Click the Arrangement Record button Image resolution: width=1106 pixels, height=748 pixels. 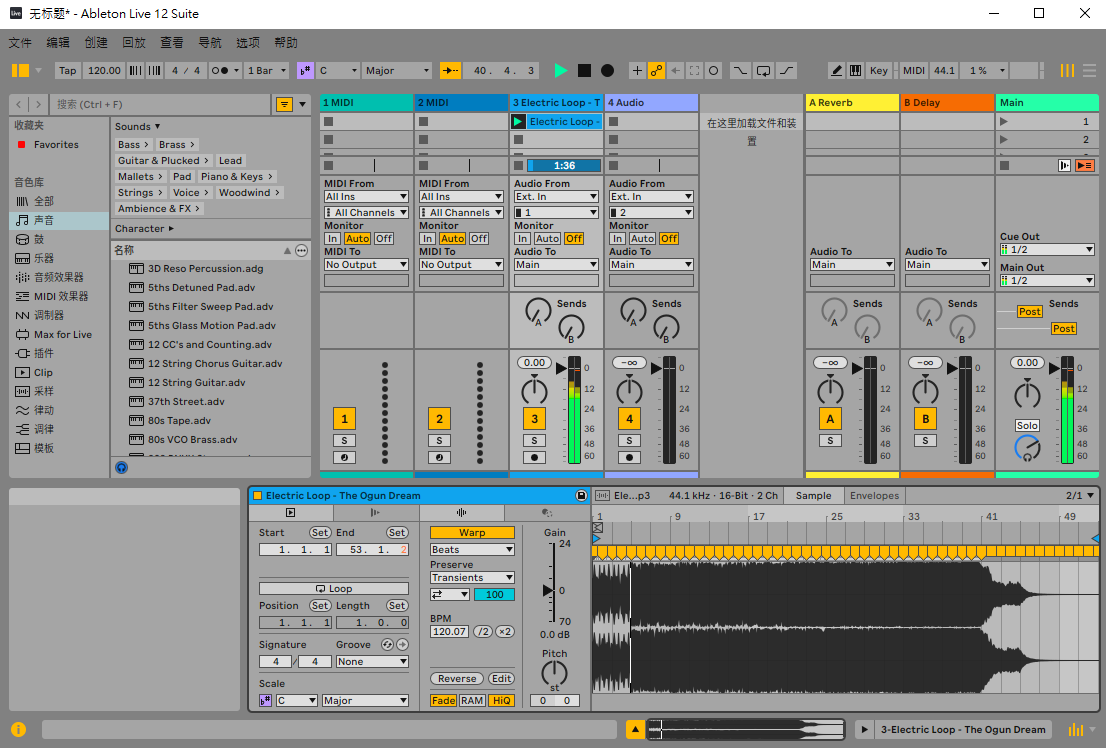(x=607, y=71)
